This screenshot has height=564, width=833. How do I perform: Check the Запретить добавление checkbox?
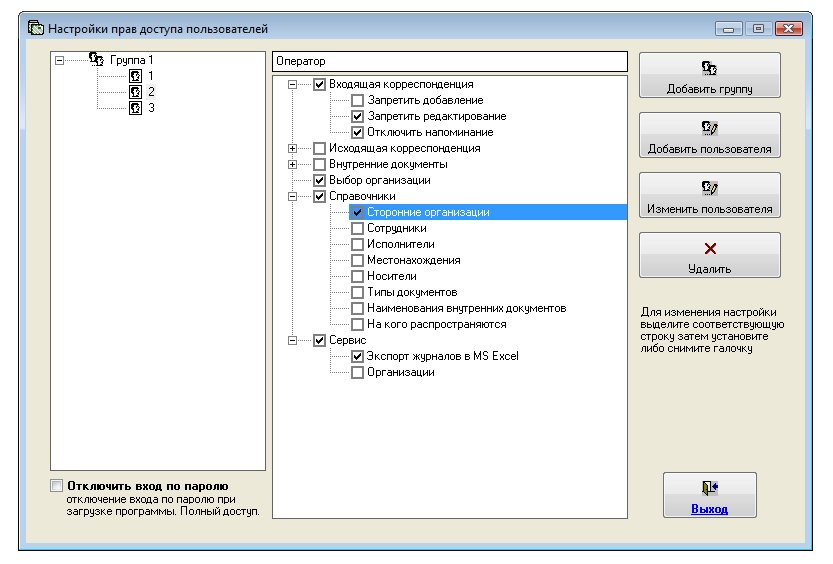[358, 100]
